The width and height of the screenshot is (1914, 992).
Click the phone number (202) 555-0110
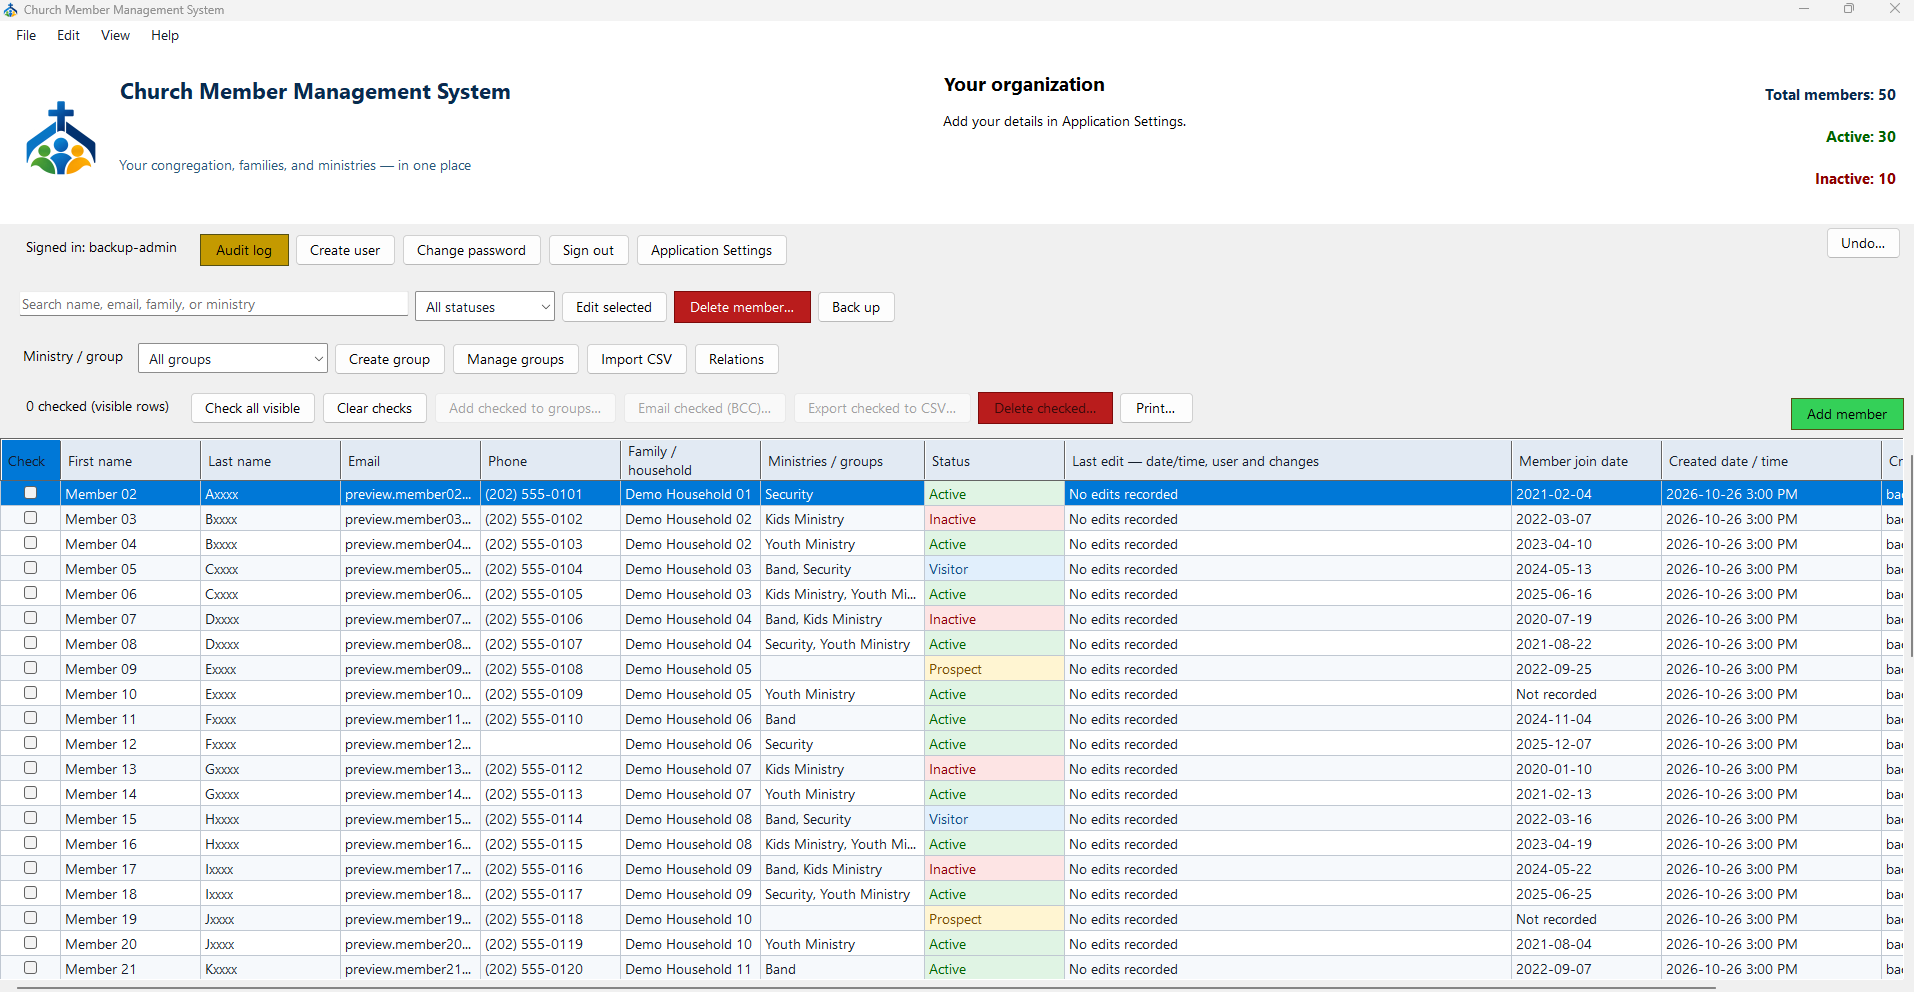[x=534, y=719]
